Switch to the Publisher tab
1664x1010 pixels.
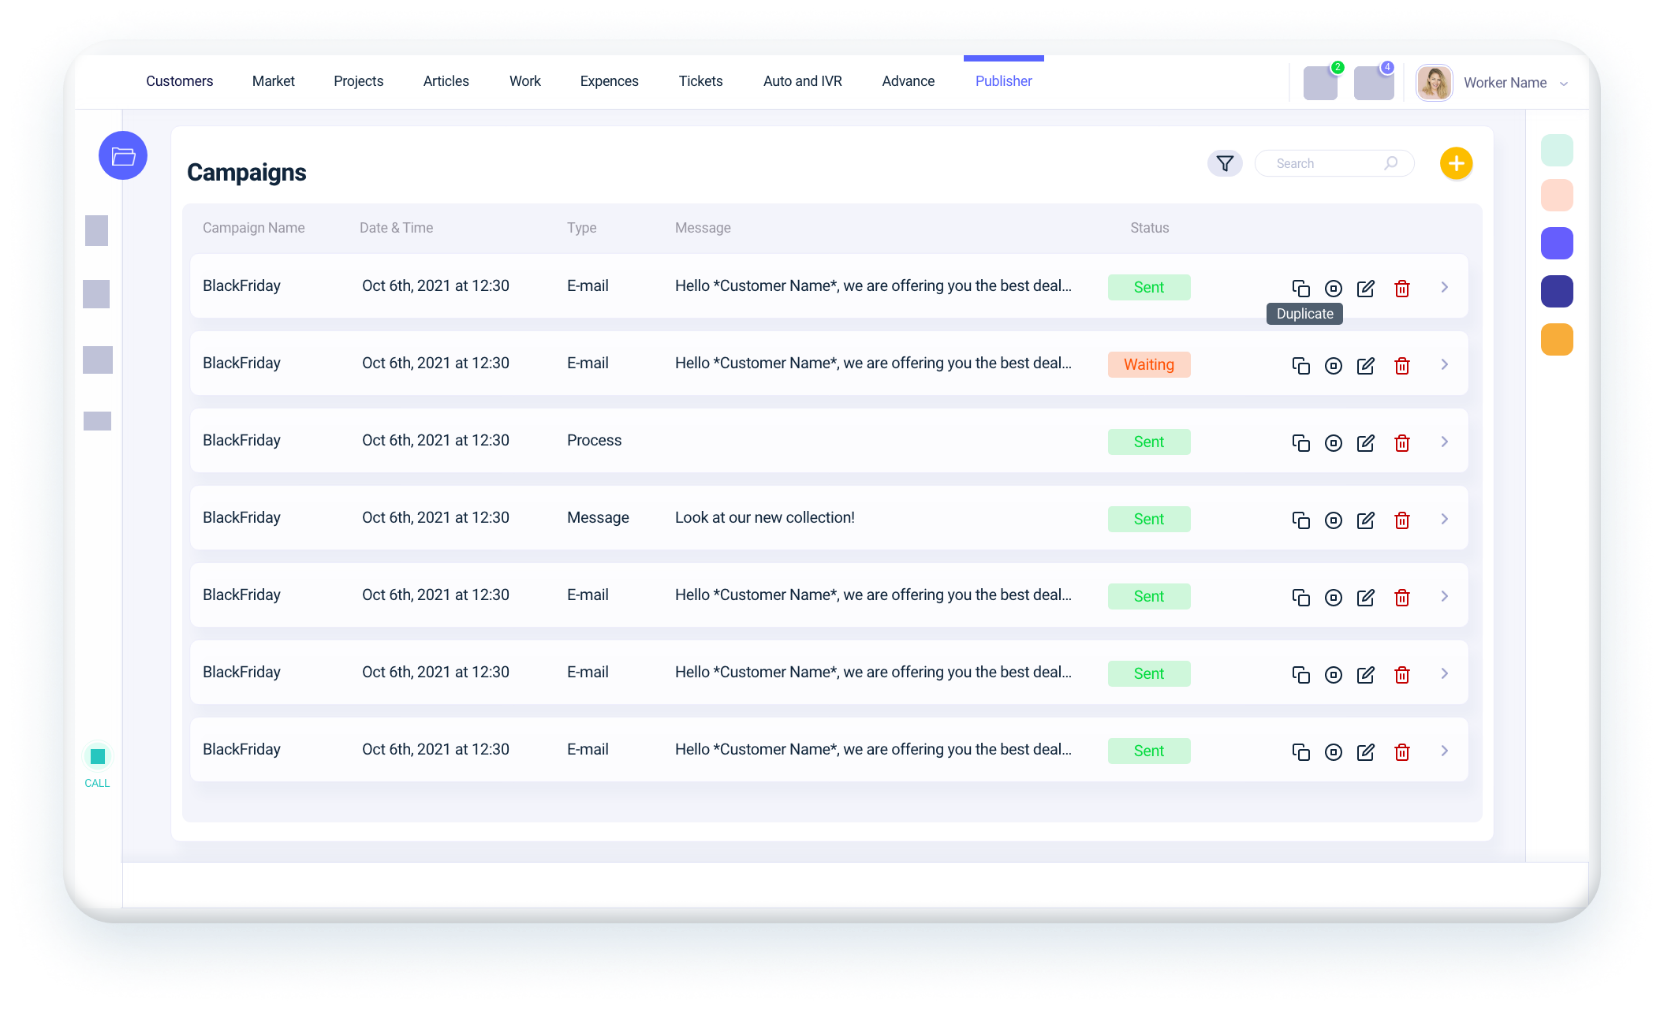[x=1003, y=81]
